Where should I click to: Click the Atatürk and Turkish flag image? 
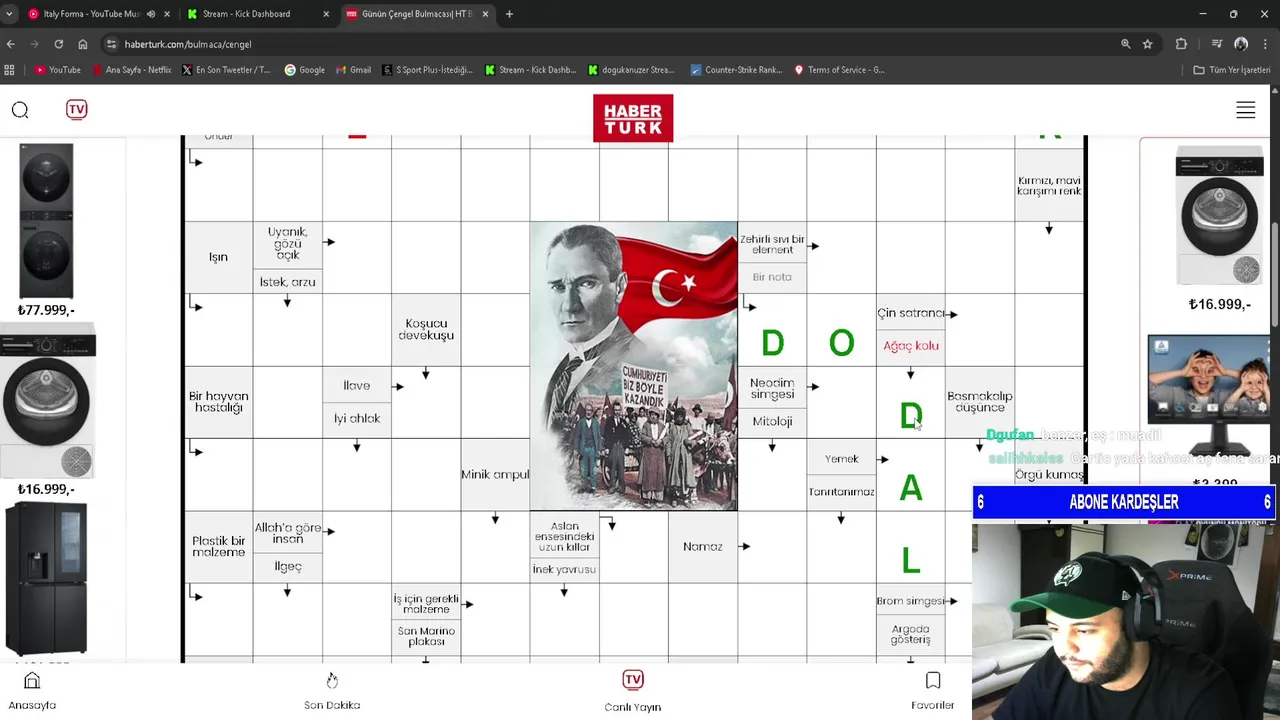[633, 366]
